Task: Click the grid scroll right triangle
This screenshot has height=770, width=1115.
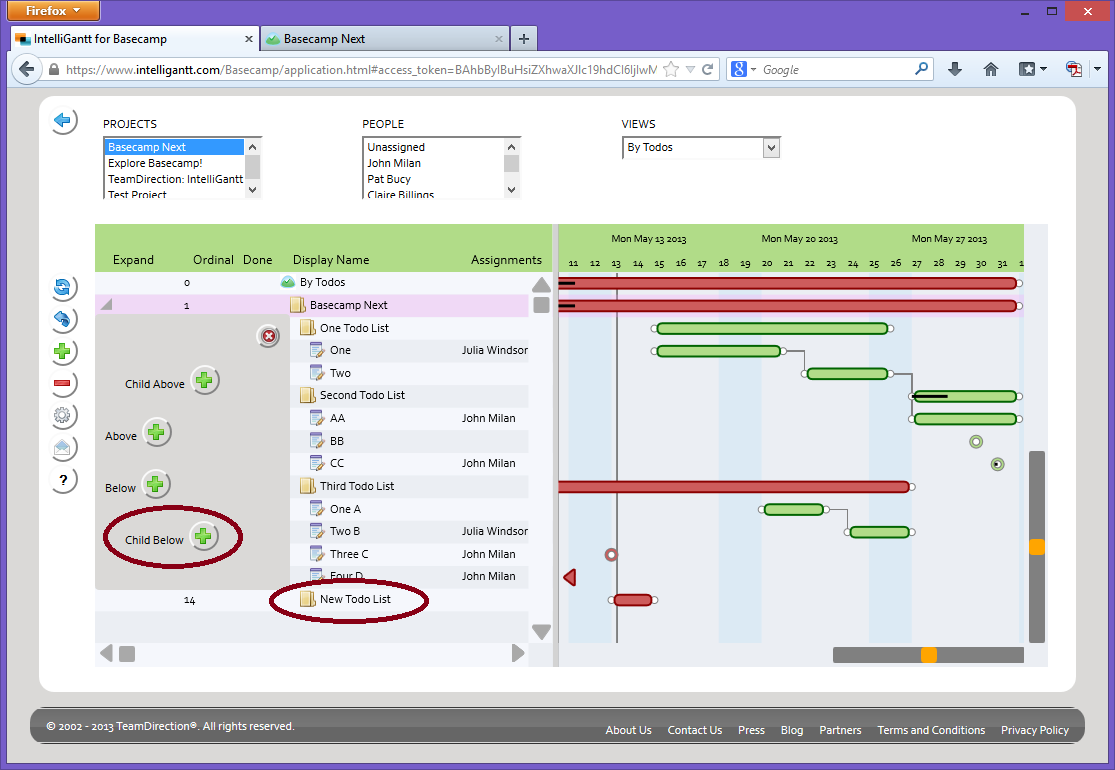Action: (518, 653)
